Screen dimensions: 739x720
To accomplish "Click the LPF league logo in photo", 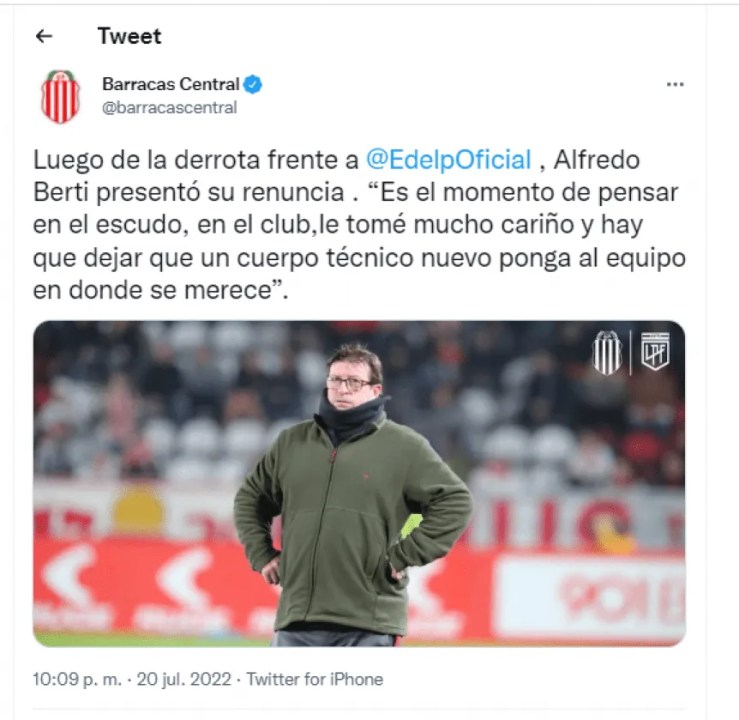I will pyautogui.click(x=655, y=352).
